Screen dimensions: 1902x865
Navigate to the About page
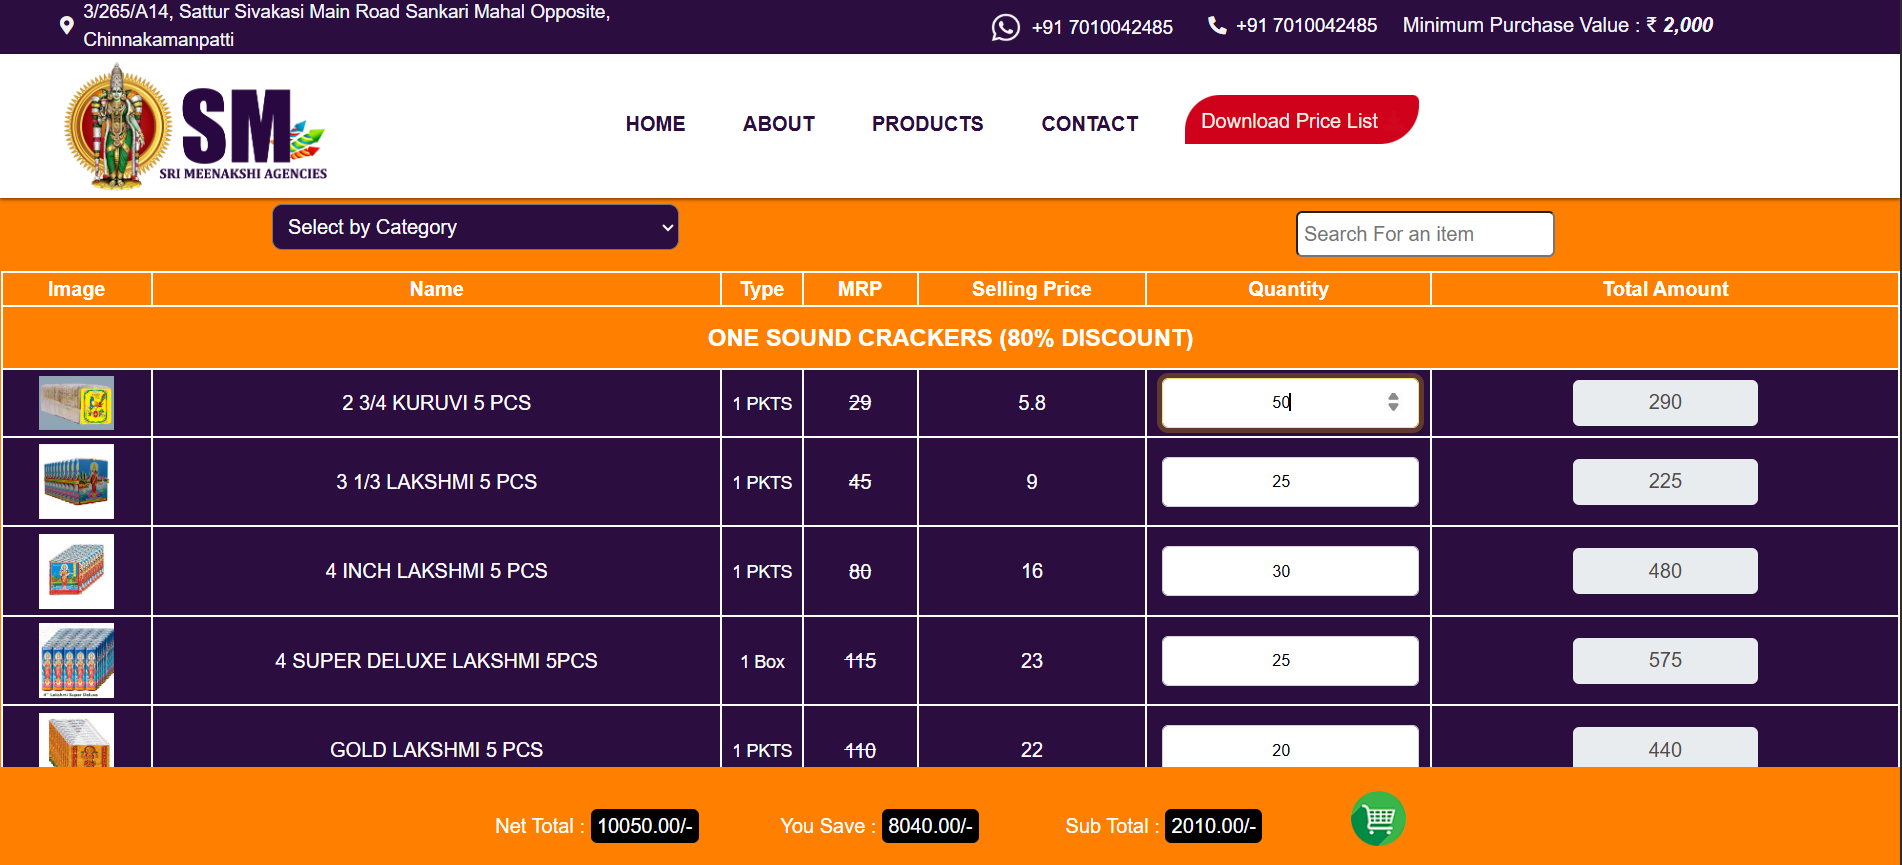(778, 124)
